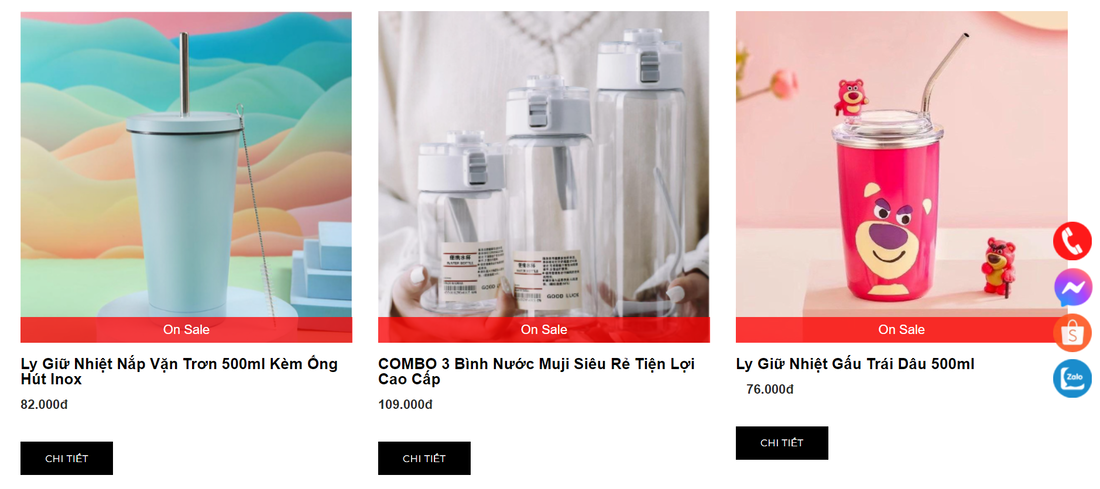Click the 82.000đ price label
The width and height of the screenshot is (1100, 489).
[44, 404]
